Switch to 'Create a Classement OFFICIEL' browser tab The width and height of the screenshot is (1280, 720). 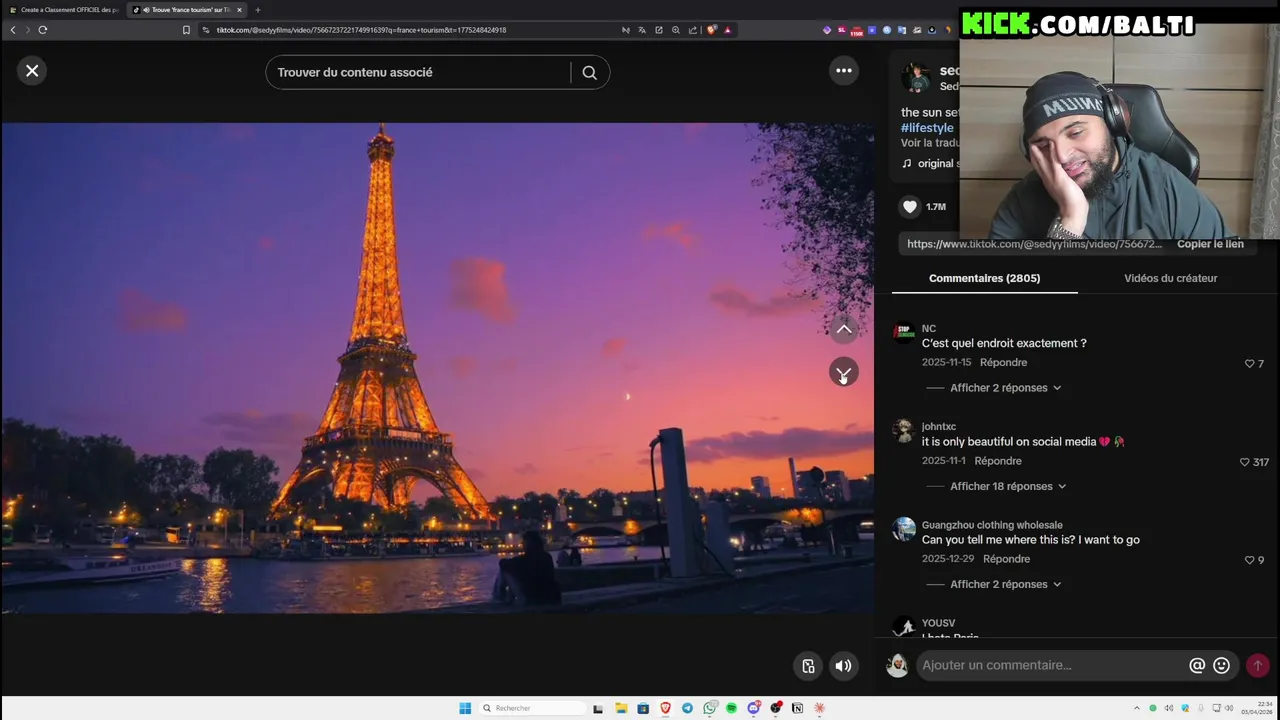(64, 10)
